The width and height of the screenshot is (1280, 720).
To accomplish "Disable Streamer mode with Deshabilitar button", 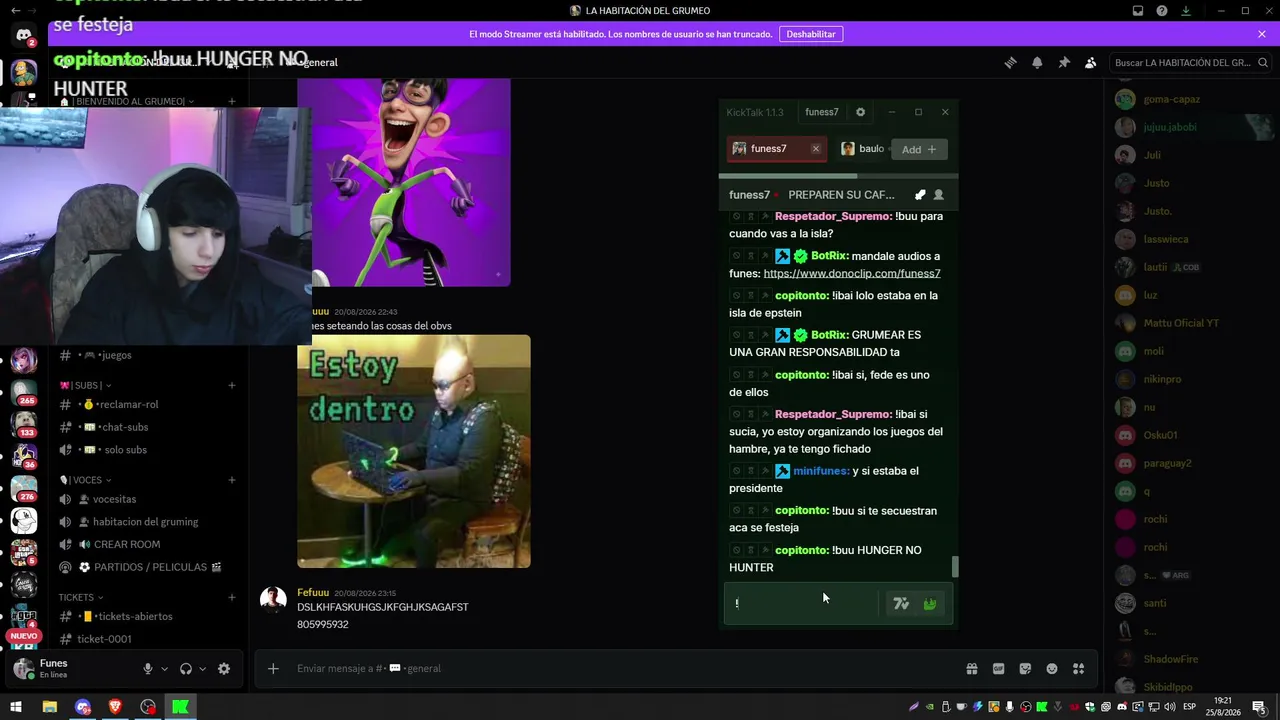I will pos(811,34).
